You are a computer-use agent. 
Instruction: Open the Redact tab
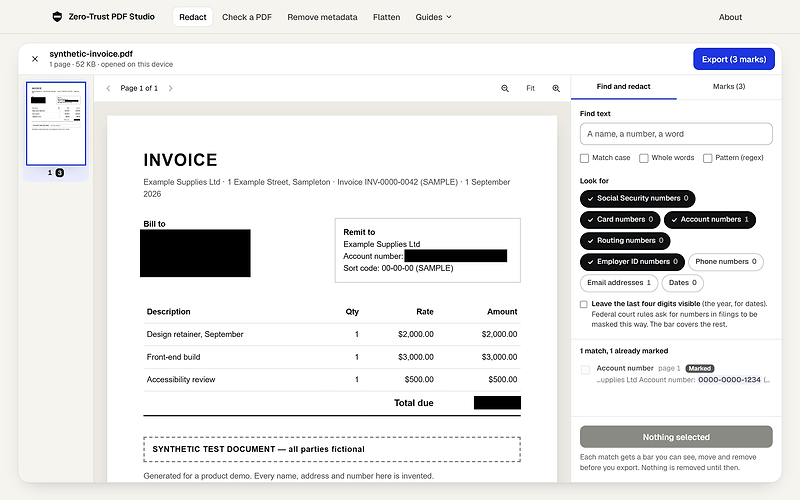coord(193,17)
